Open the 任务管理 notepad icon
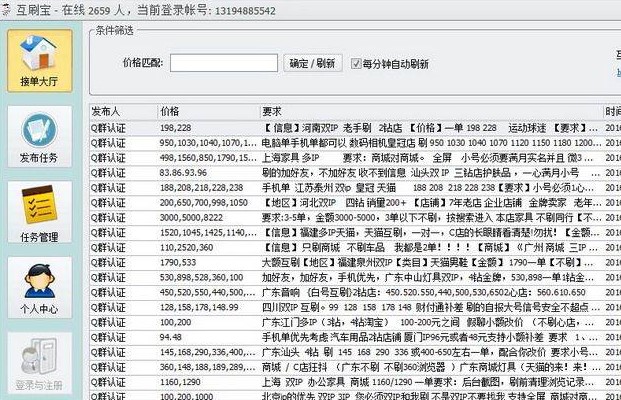The width and height of the screenshot is (621, 400). 40,212
